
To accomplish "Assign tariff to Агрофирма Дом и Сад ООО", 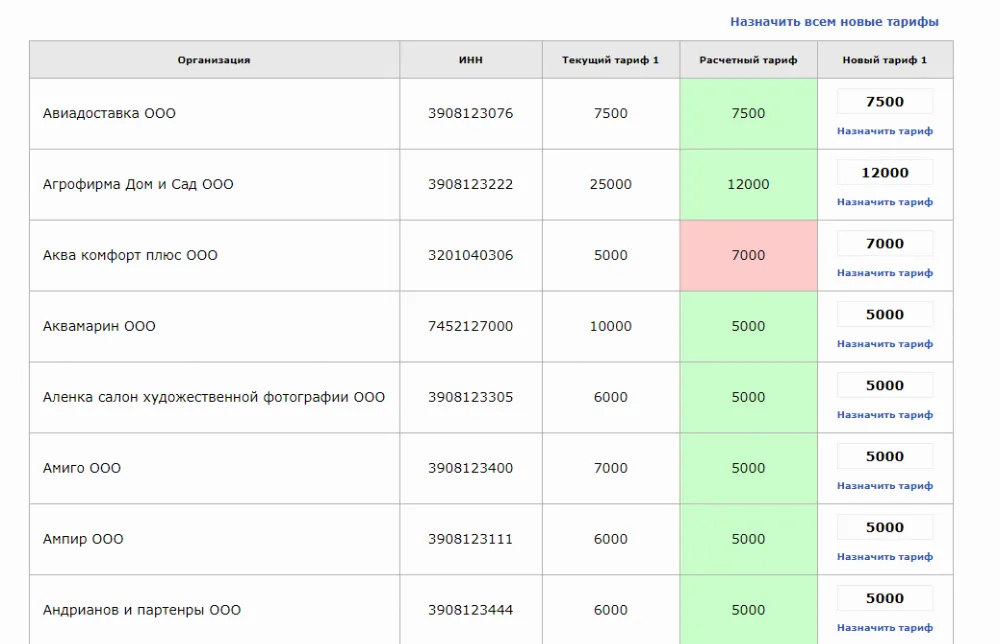I will [x=884, y=202].
